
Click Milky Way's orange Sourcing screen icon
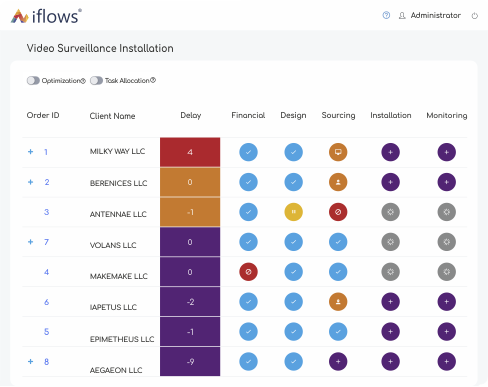coord(338,152)
